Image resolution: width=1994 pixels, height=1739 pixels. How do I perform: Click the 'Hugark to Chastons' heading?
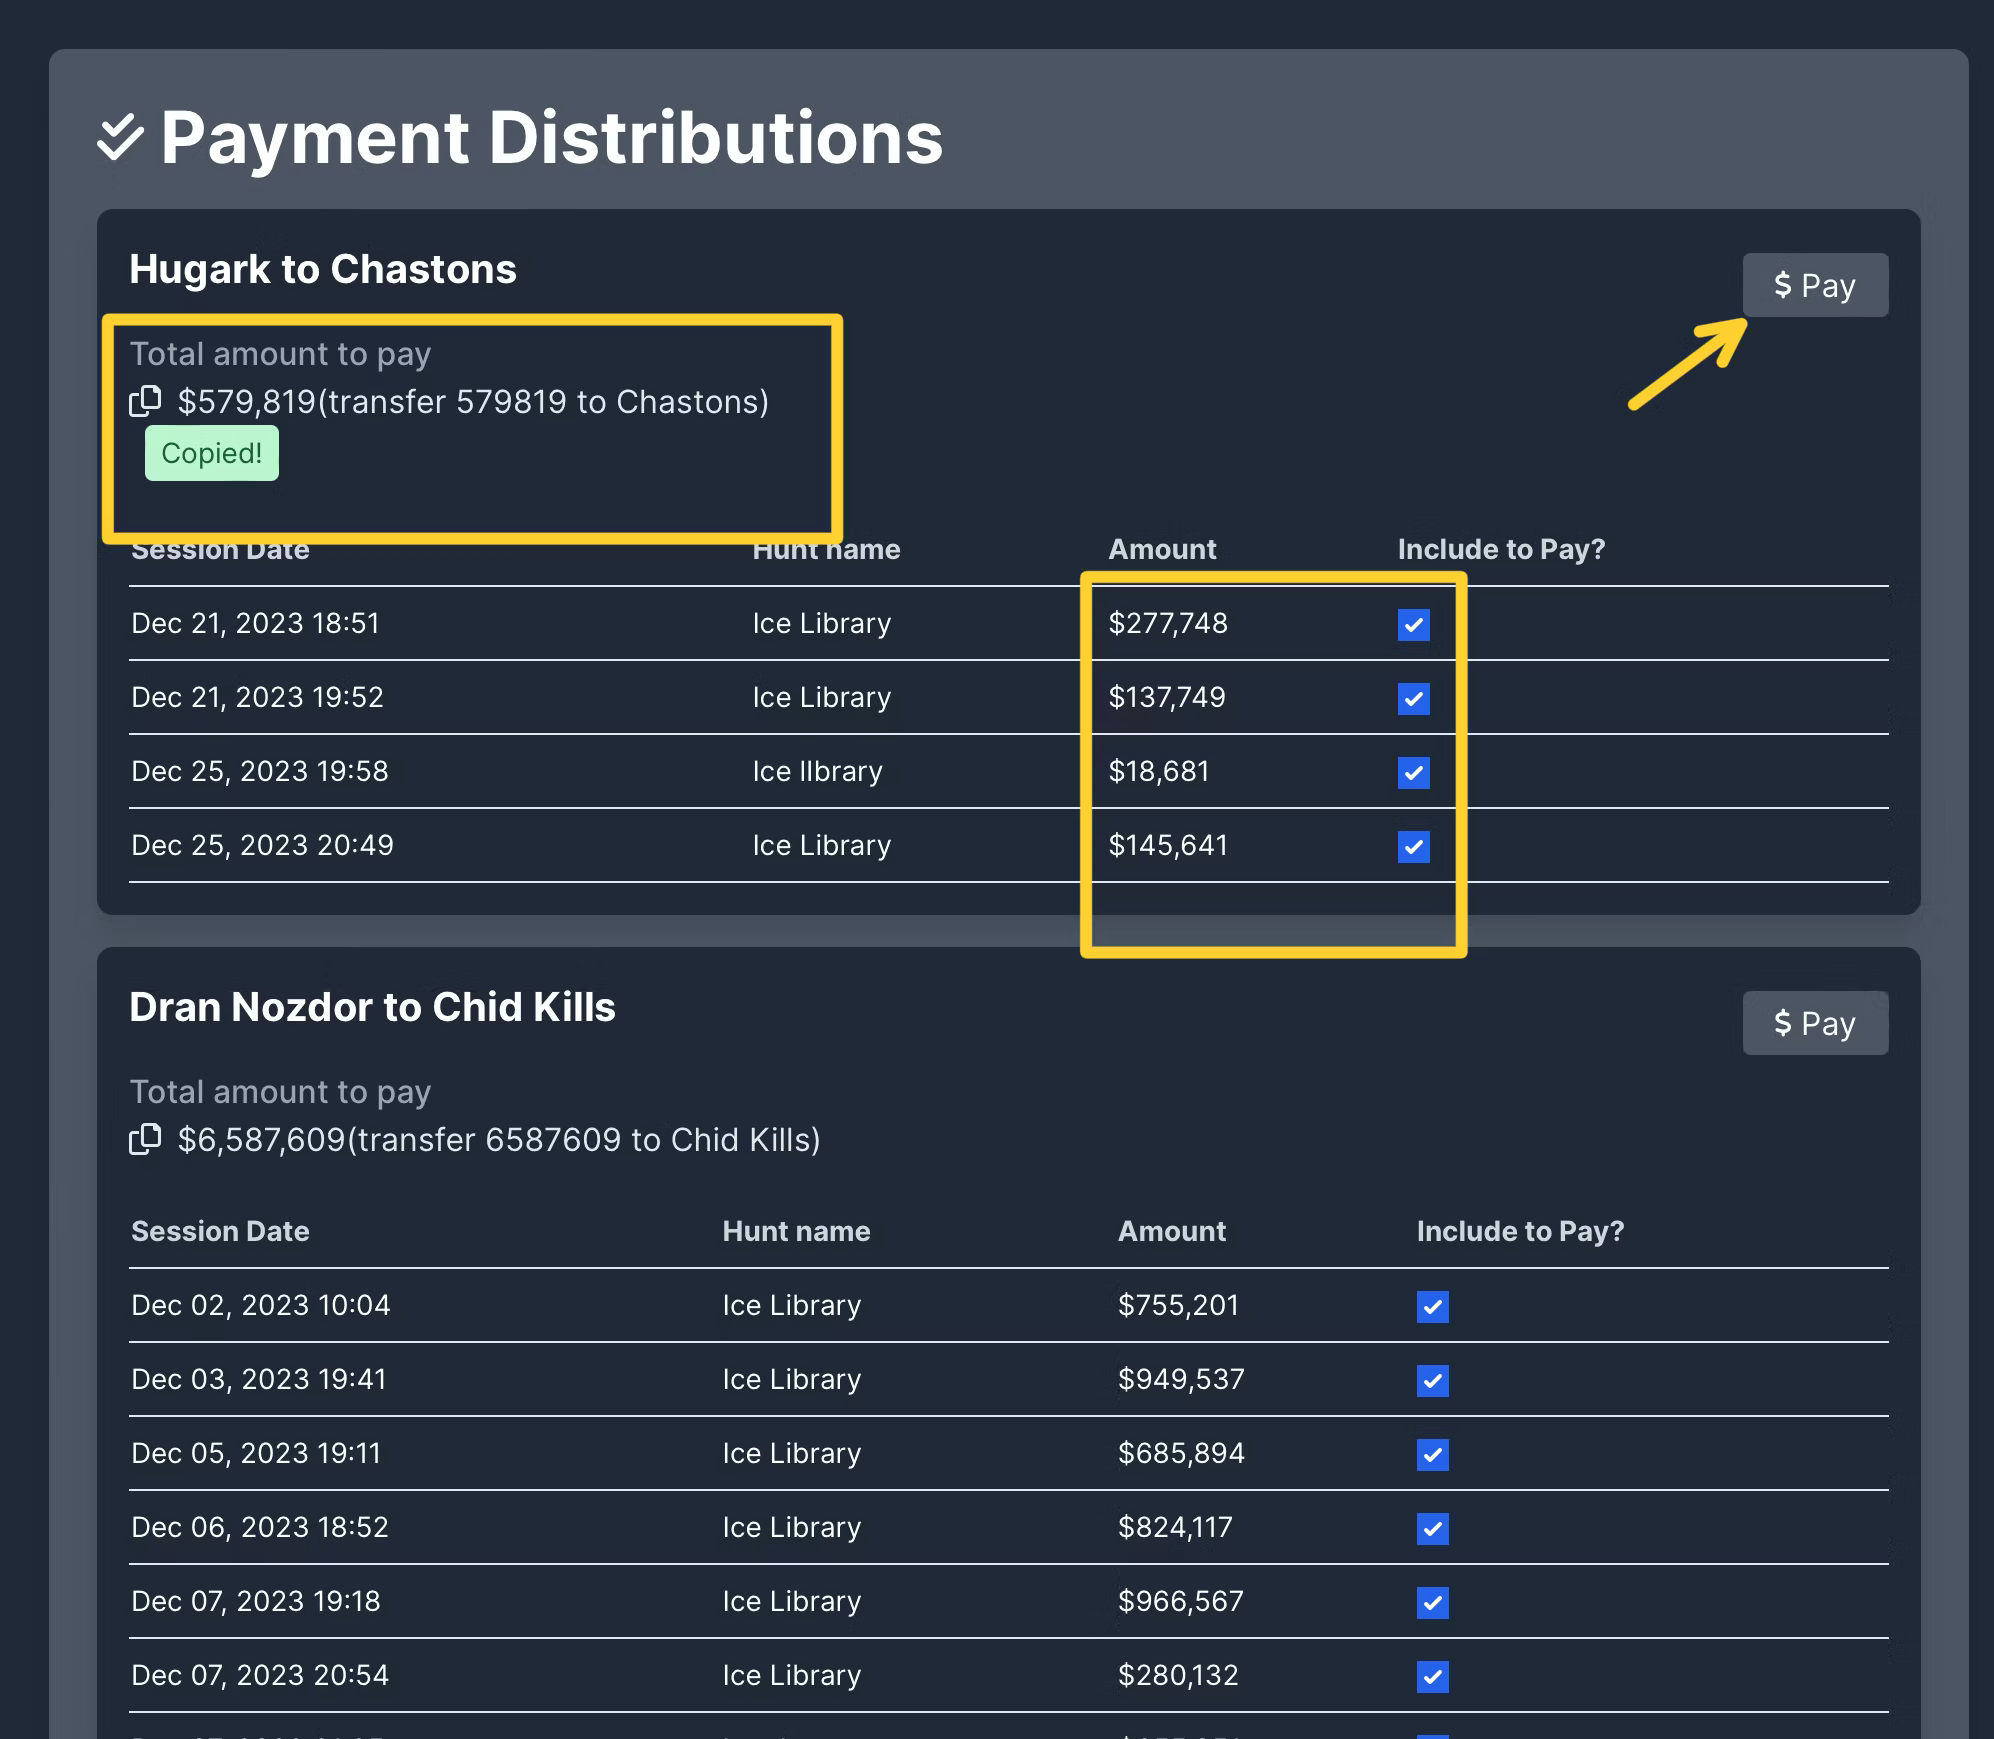(x=323, y=269)
